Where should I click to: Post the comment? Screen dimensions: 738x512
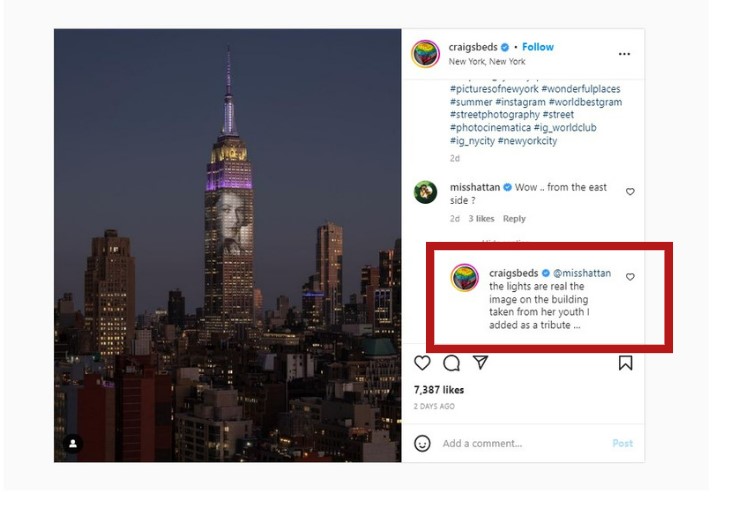click(x=622, y=443)
